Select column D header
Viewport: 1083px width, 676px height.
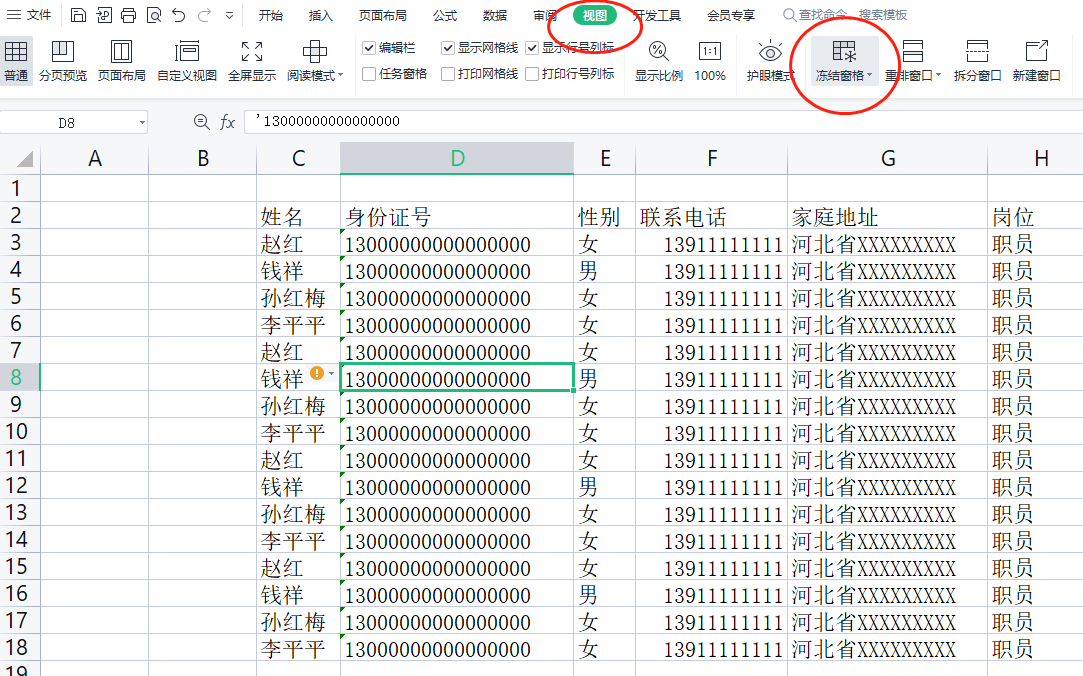pos(457,159)
